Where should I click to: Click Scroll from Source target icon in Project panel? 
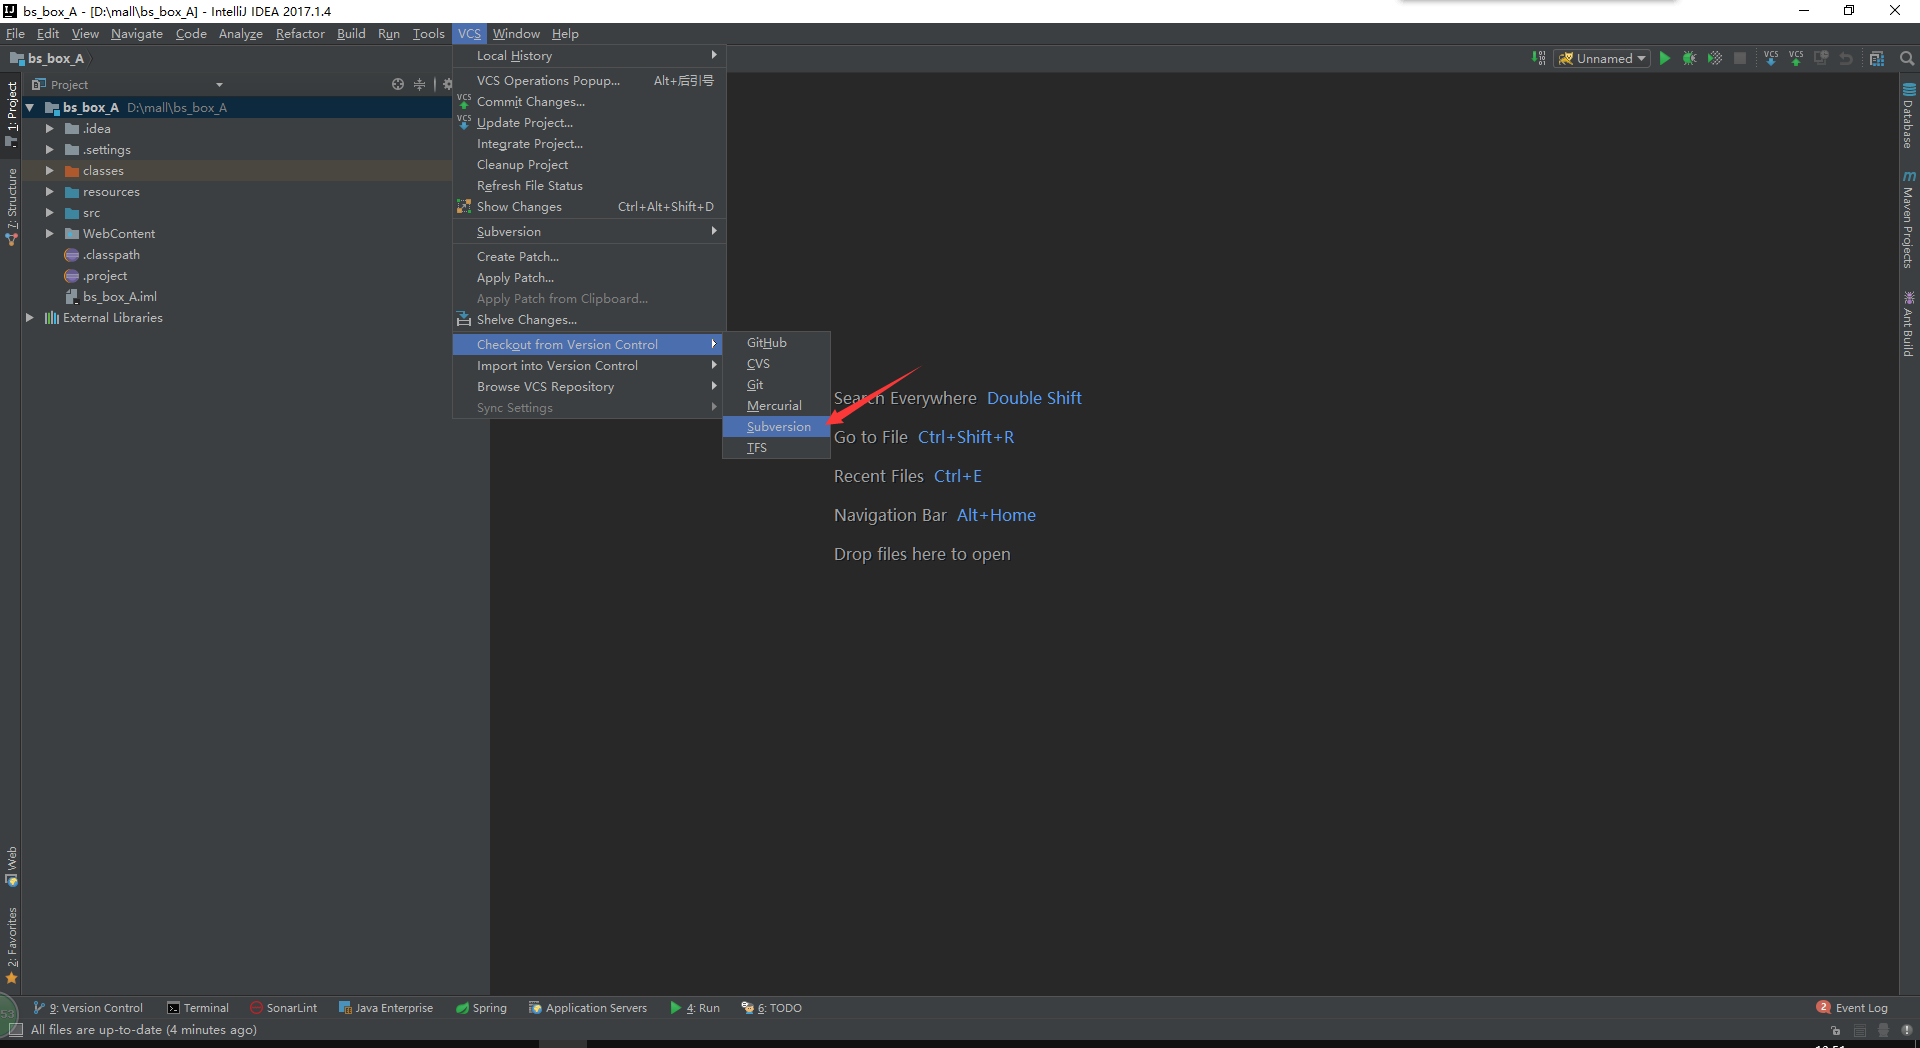coord(398,84)
